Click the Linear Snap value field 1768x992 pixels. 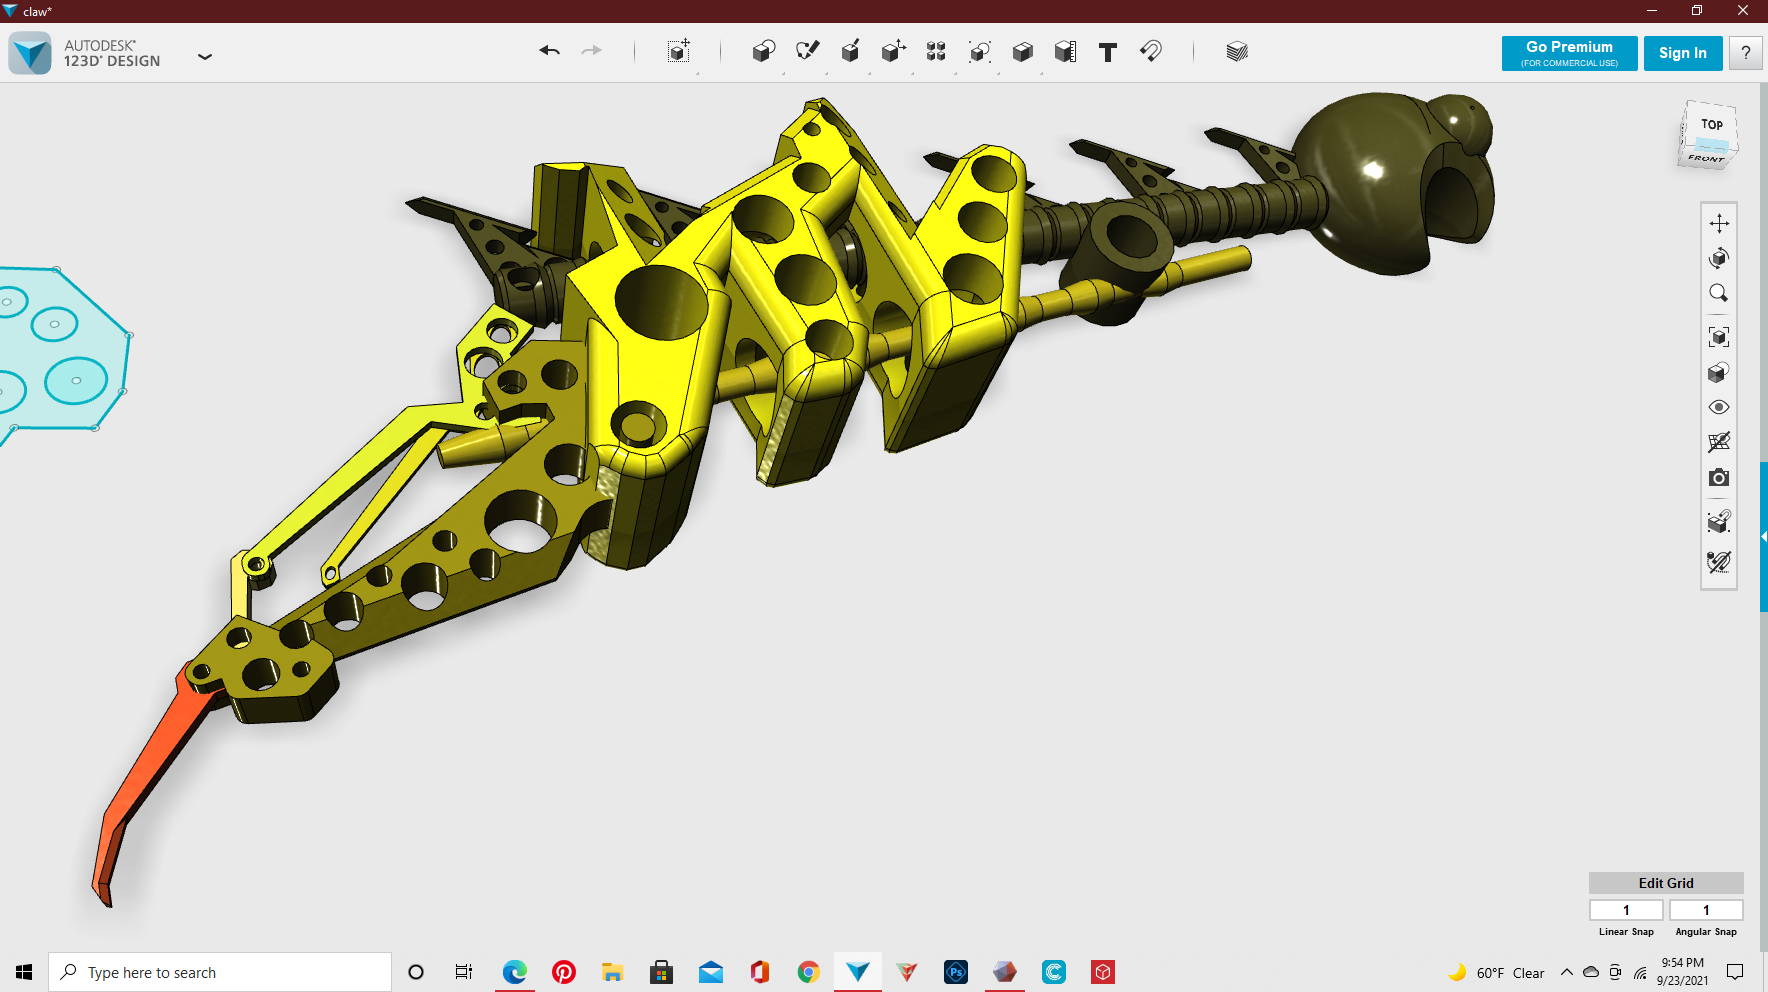[x=1626, y=910]
